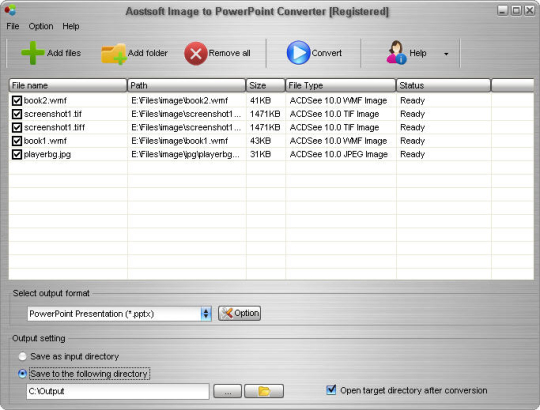The image size is (540, 410).
Task: Open the output folder with the yellow folder icon button
Action: click(264, 391)
